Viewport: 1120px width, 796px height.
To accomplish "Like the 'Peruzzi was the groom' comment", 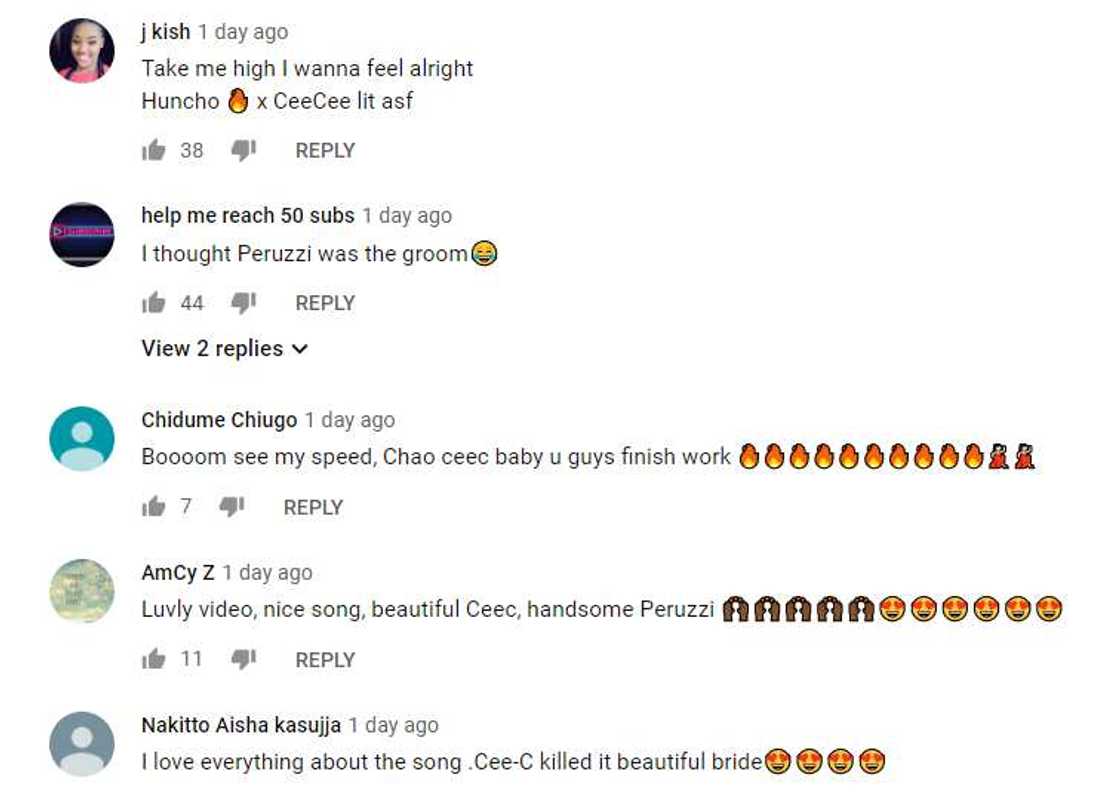I will pyautogui.click(x=153, y=303).
